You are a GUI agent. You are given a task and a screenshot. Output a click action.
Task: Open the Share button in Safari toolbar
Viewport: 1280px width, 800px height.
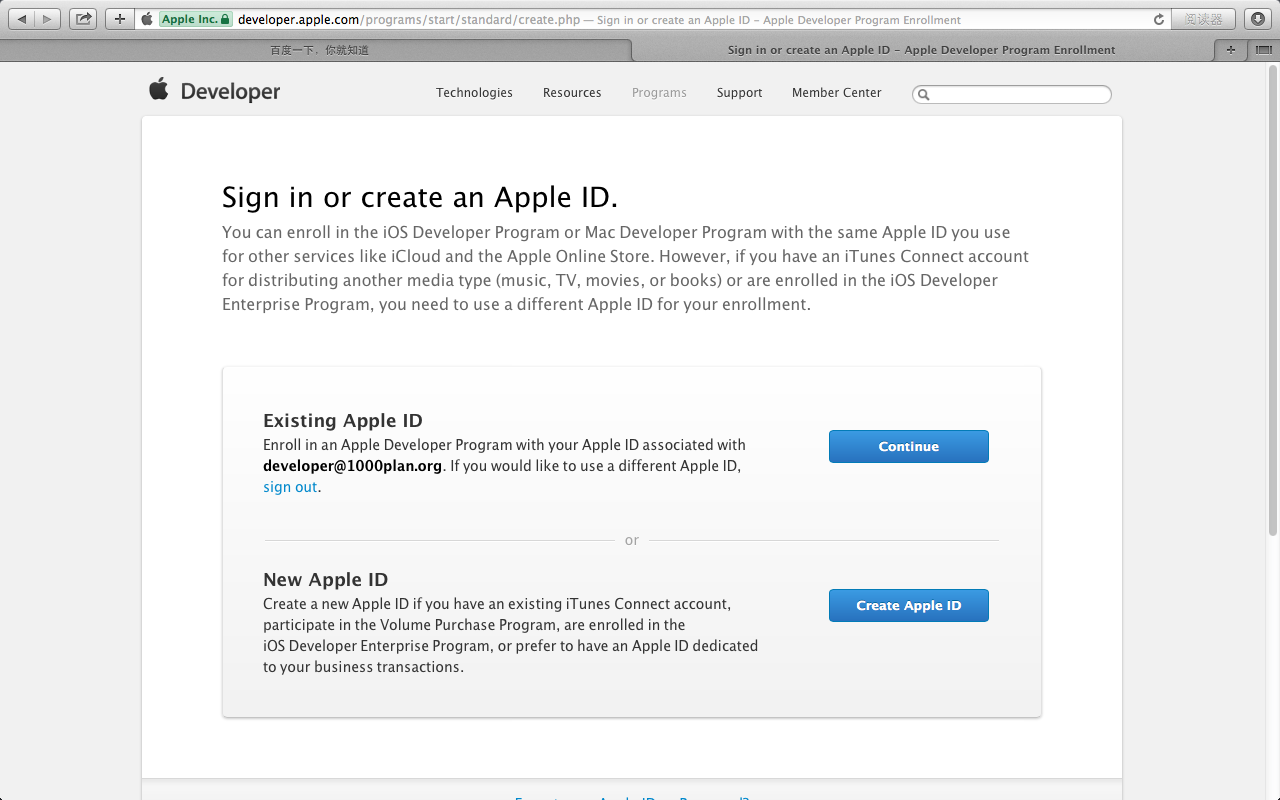pyautogui.click(x=83, y=19)
